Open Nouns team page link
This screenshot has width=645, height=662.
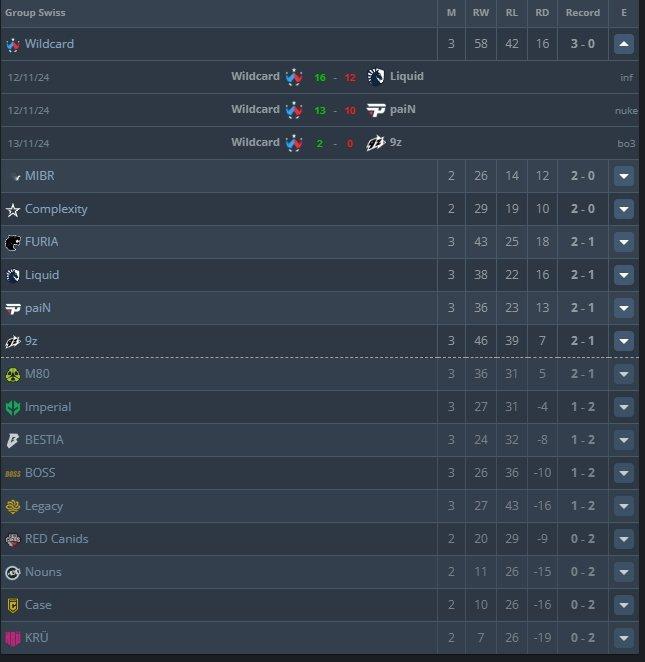(x=43, y=572)
